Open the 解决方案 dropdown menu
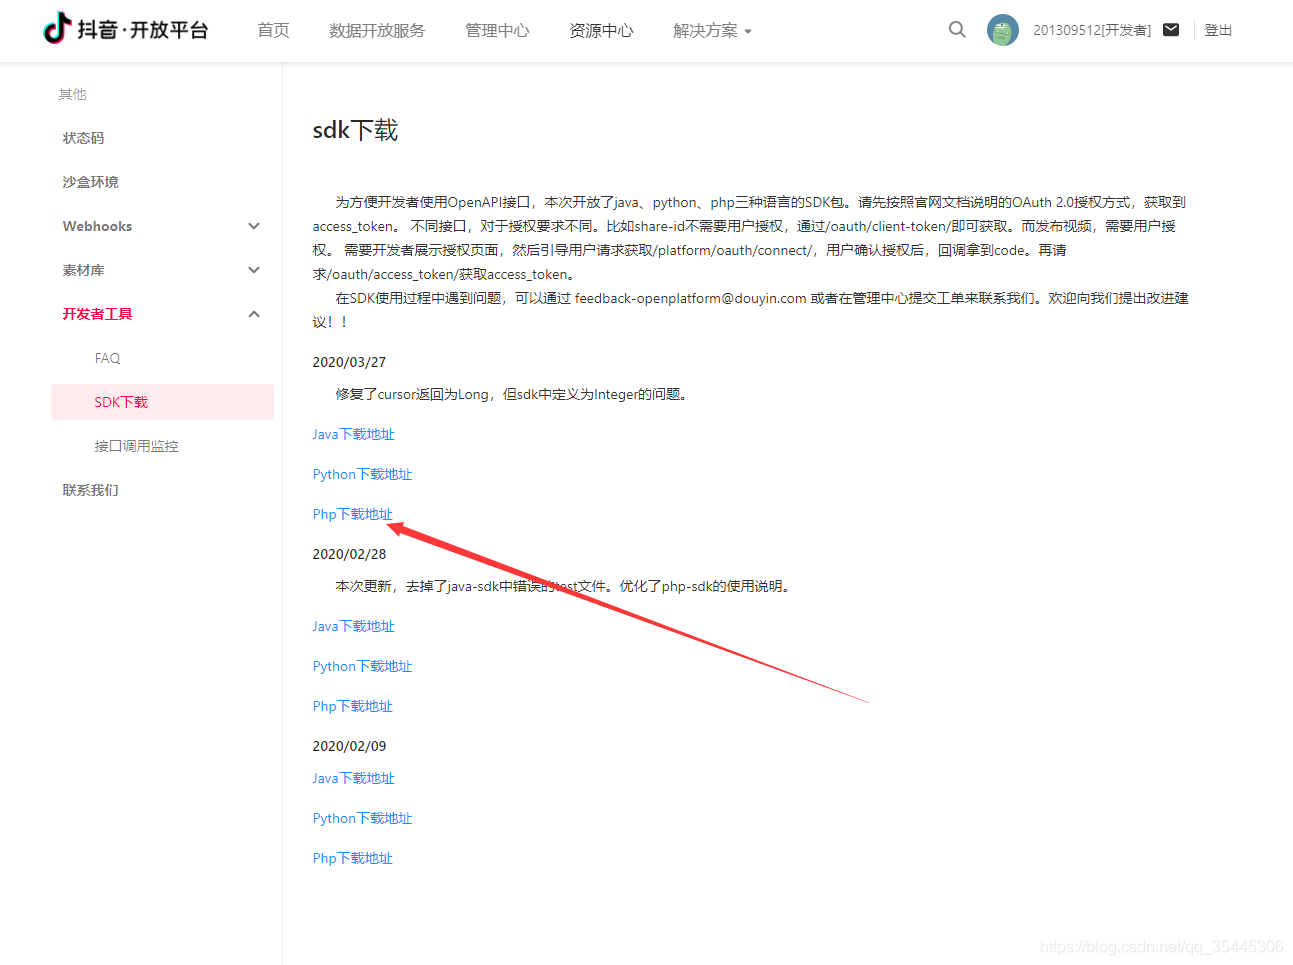This screenshot has height=965, width=1293. (x=712, y=30)
